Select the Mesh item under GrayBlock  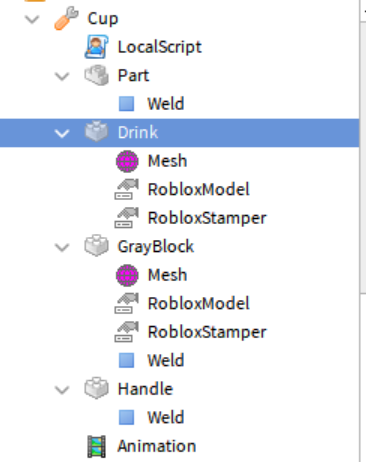[167, 275]
